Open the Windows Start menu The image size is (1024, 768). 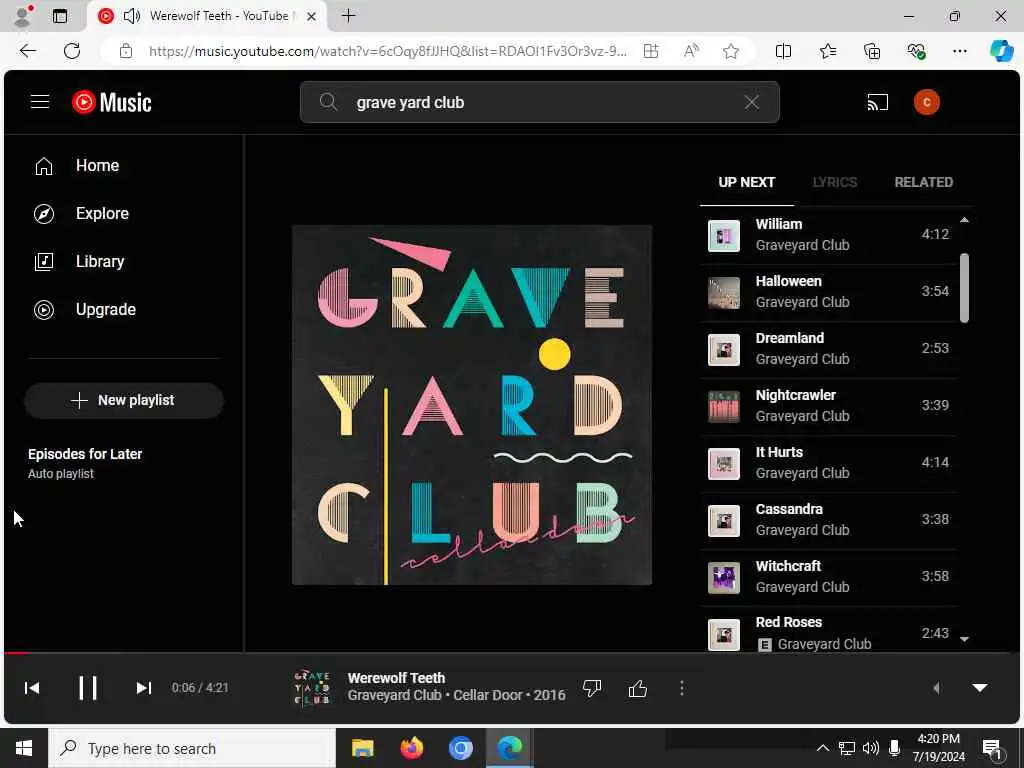[x=24, y=748]
